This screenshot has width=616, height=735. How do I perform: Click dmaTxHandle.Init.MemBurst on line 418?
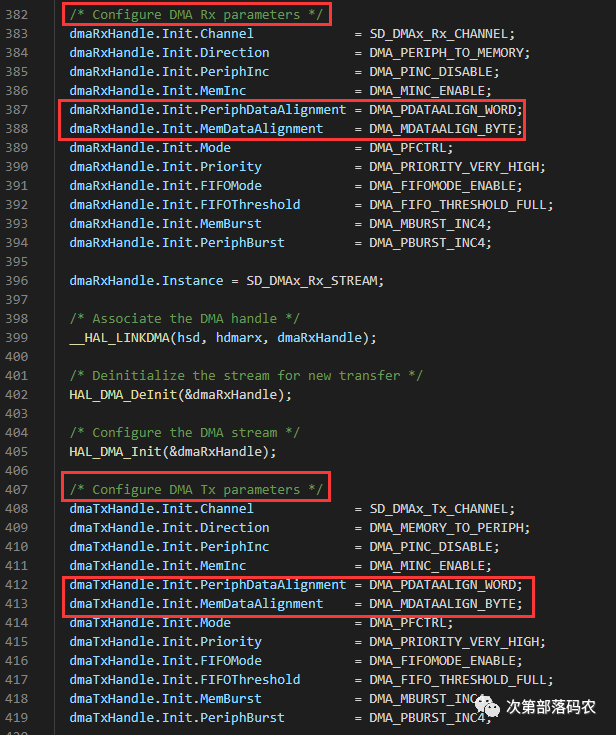(165, 698)
